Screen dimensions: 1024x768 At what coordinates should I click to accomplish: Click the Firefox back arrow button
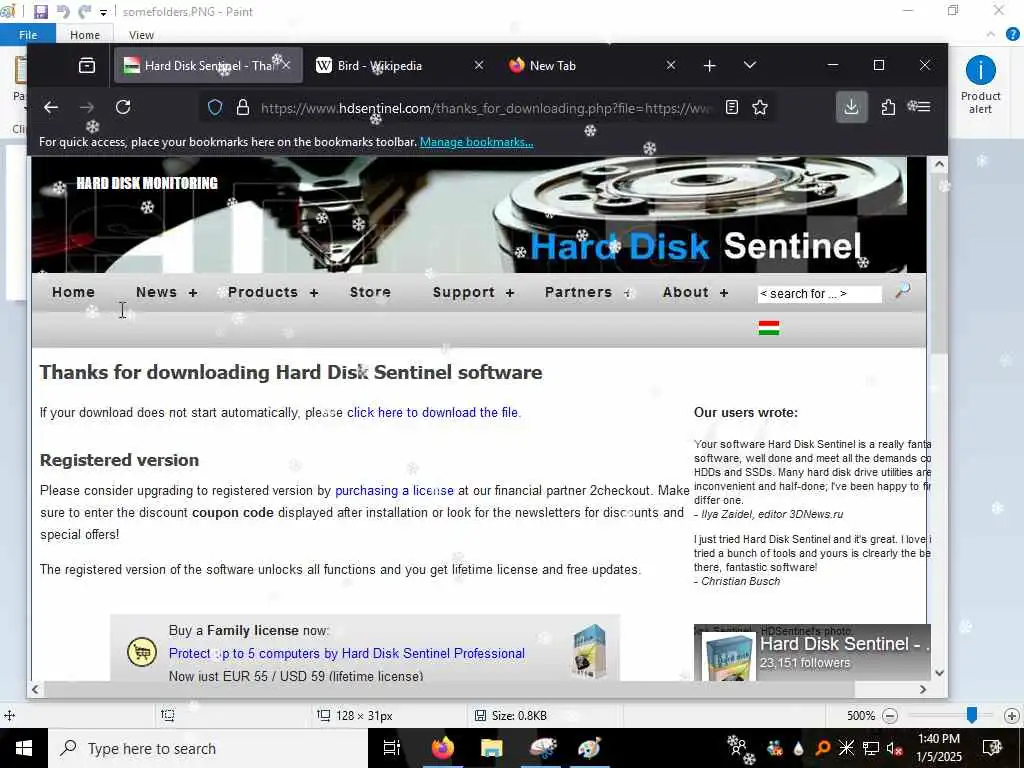point(51,107)
